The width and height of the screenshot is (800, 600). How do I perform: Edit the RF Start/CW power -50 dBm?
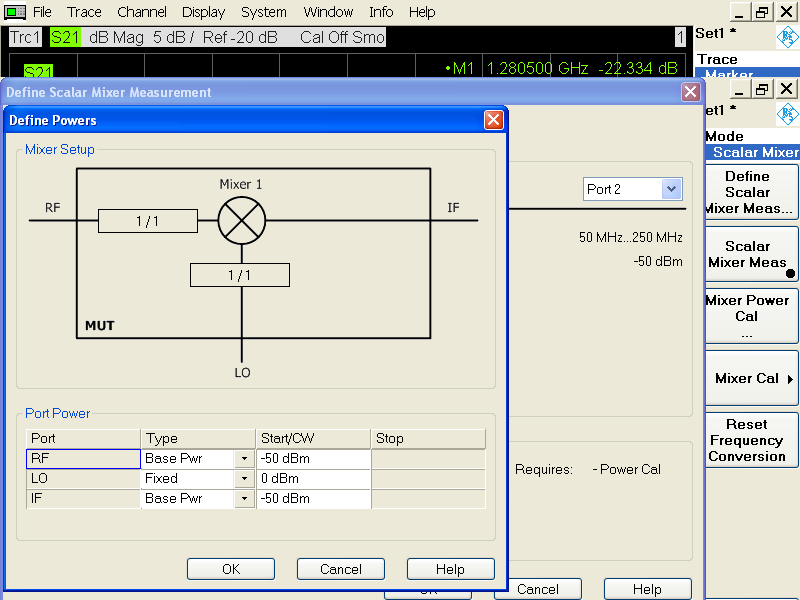click(313, 459)
